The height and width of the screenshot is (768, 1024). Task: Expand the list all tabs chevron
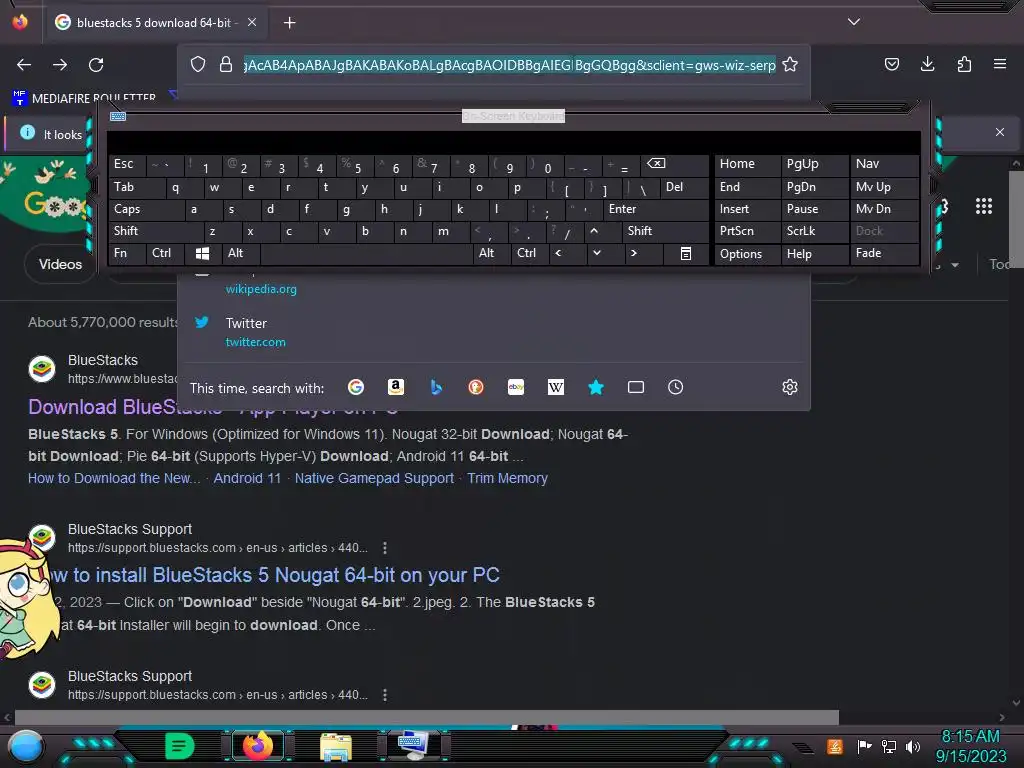point(854,22)
